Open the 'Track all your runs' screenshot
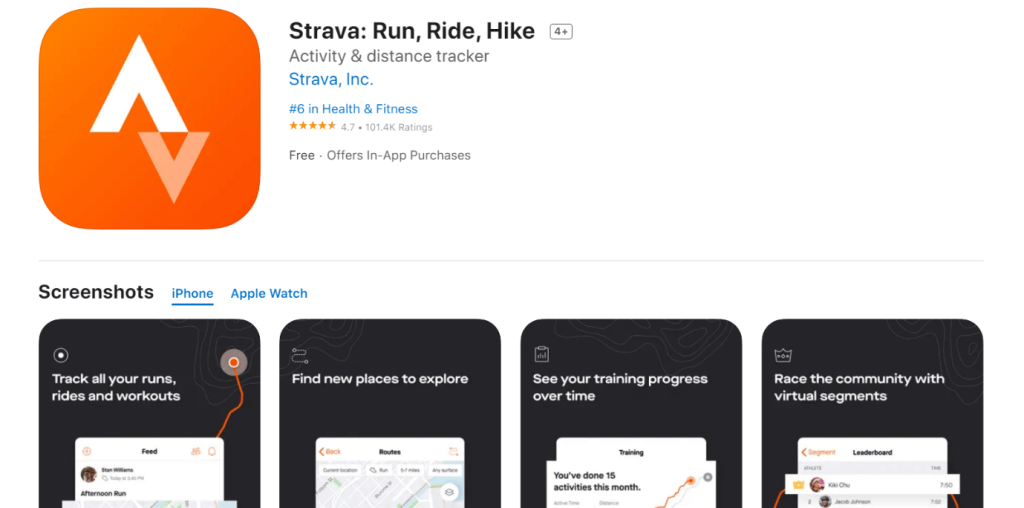 pos(150,413)
